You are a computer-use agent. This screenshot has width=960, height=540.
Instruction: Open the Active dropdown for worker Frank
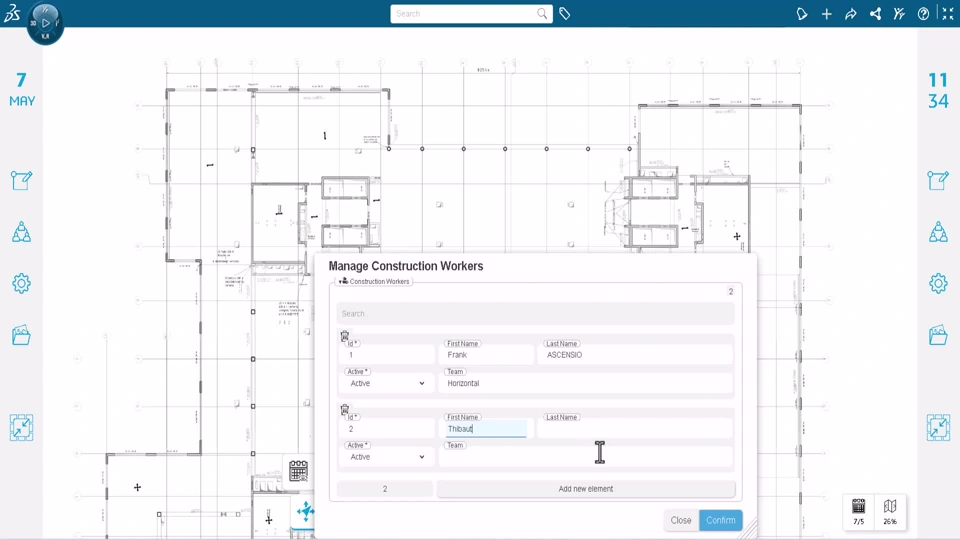click(386, 383)
